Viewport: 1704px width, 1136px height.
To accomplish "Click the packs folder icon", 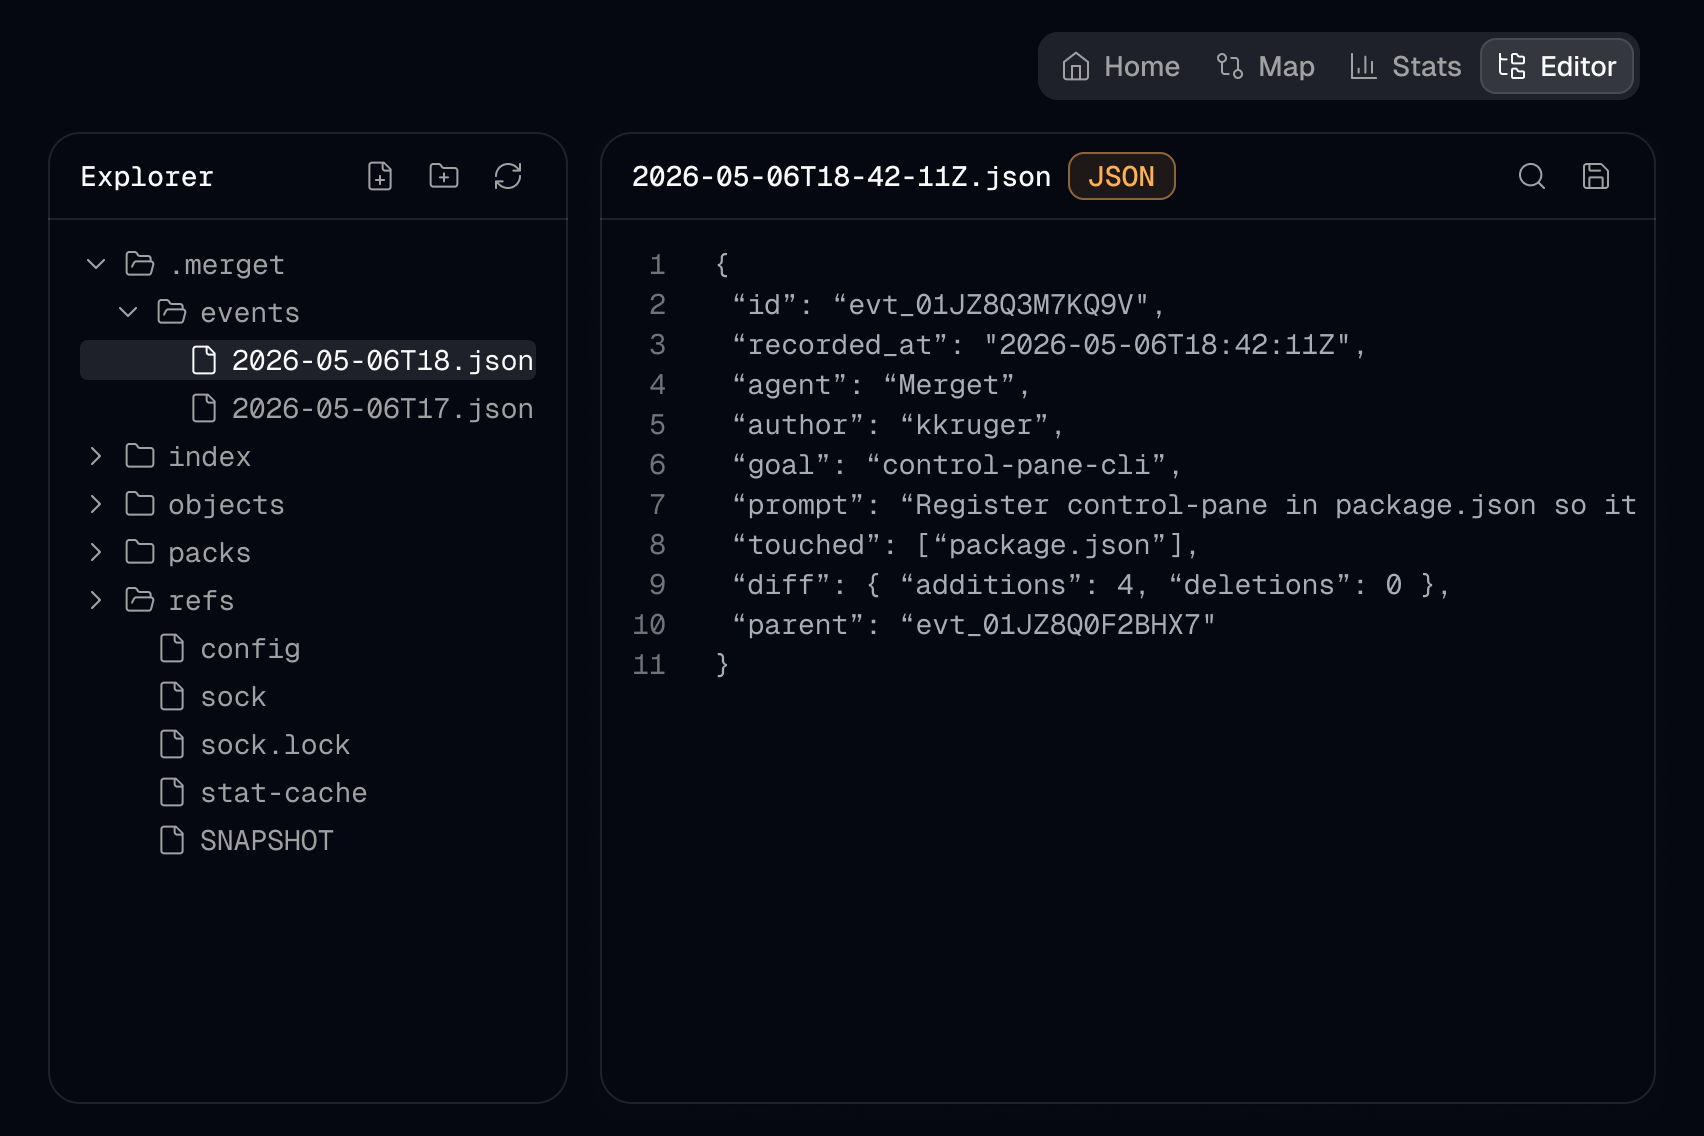I will click(x=140, y=552).
